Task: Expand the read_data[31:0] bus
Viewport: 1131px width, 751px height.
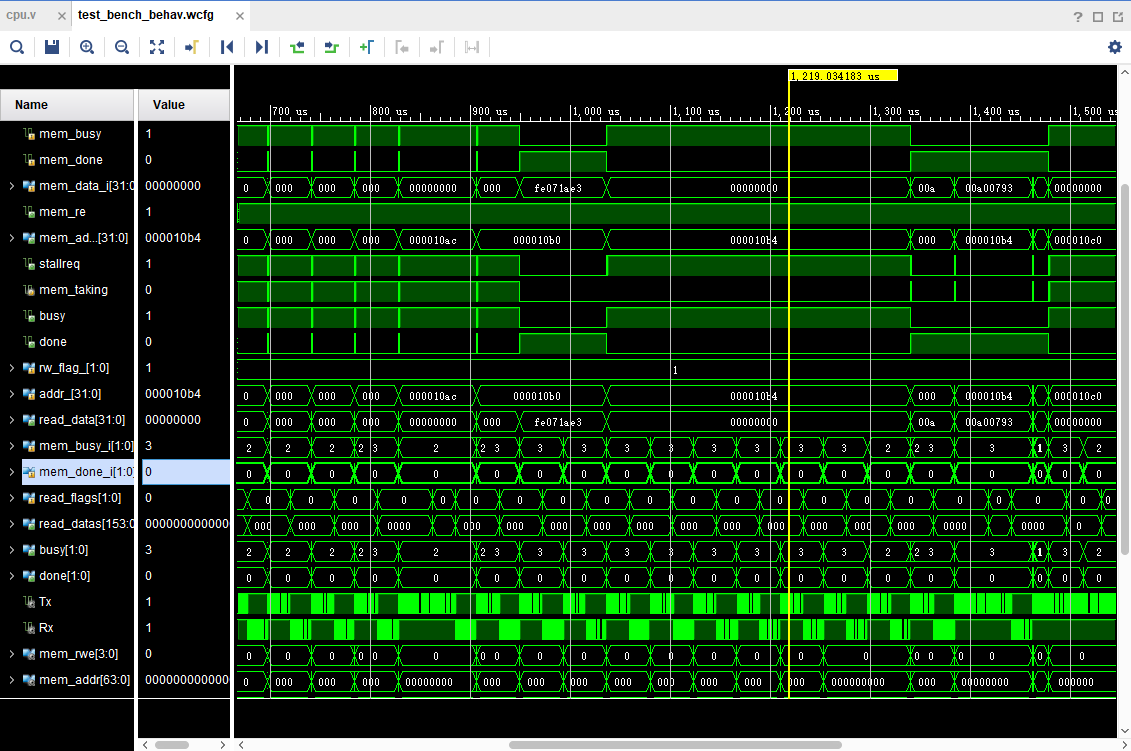Action: tap(12, 420)
